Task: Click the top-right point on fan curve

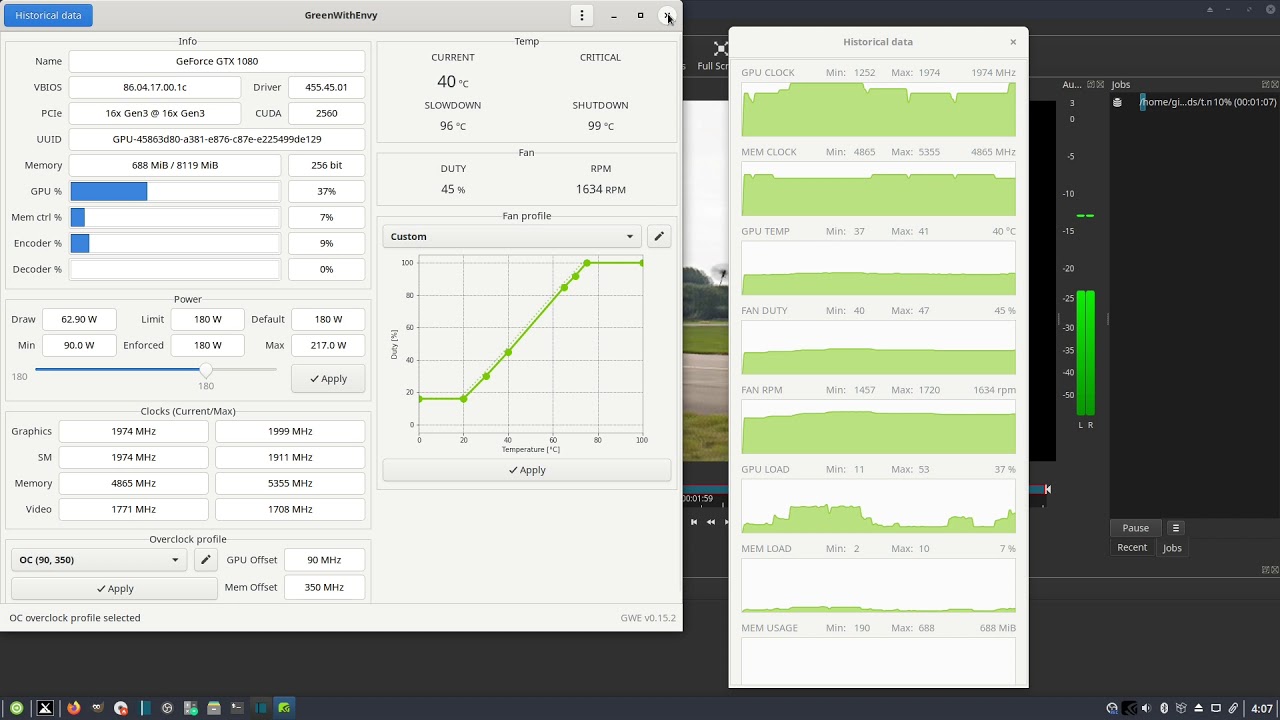Action: coord(641,263)
